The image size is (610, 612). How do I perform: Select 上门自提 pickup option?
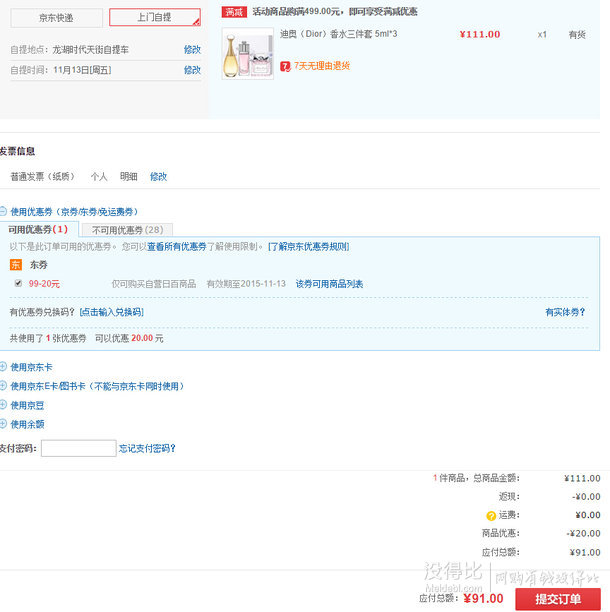click(x=155, y=17)
